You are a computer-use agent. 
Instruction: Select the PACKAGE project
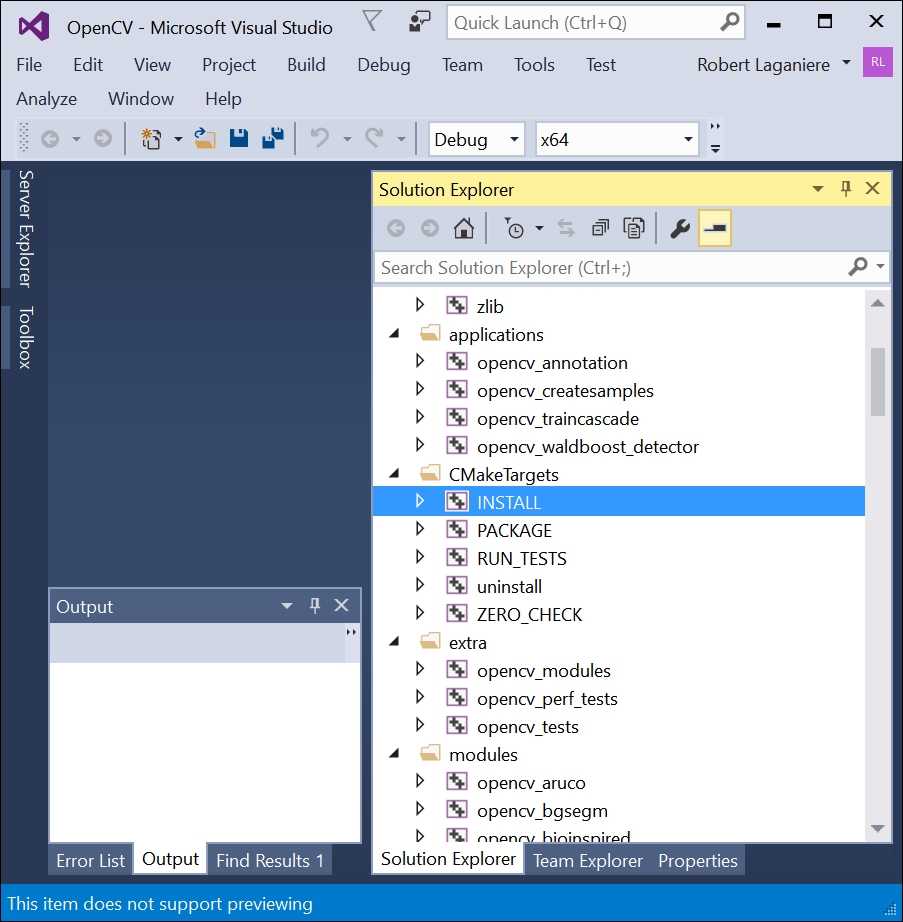[514, 530]
